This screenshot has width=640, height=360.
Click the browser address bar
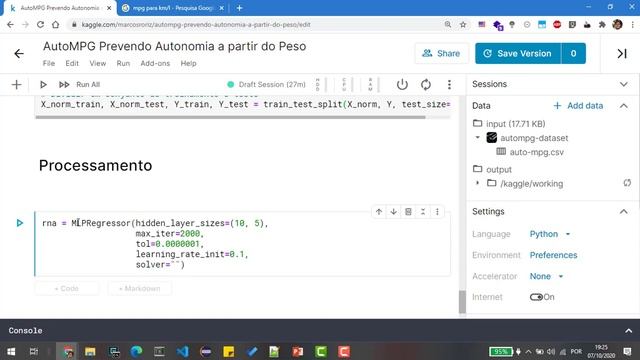(x=257, y=24)
